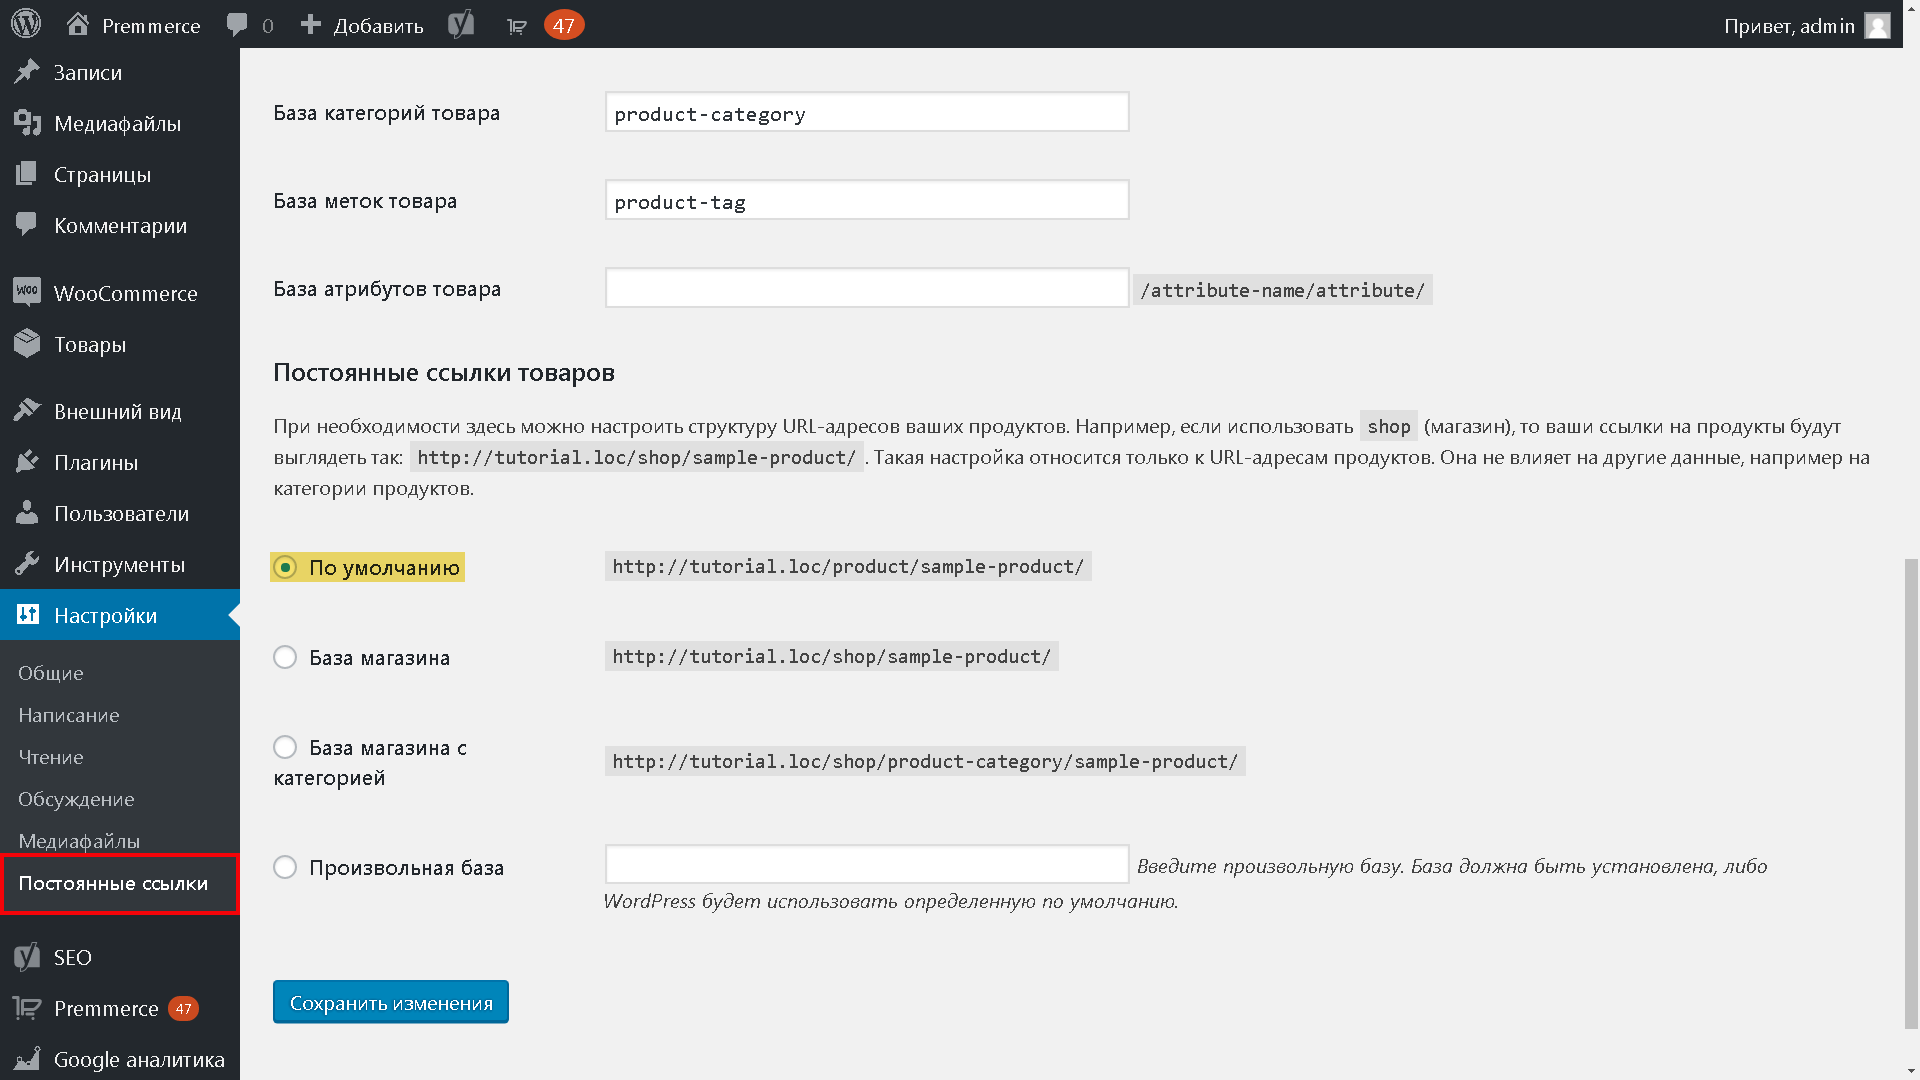The height and width of the screenshot is (1080, 1920).
Task: Click the plug icon beside Плагины
Action: pos(27,461)
